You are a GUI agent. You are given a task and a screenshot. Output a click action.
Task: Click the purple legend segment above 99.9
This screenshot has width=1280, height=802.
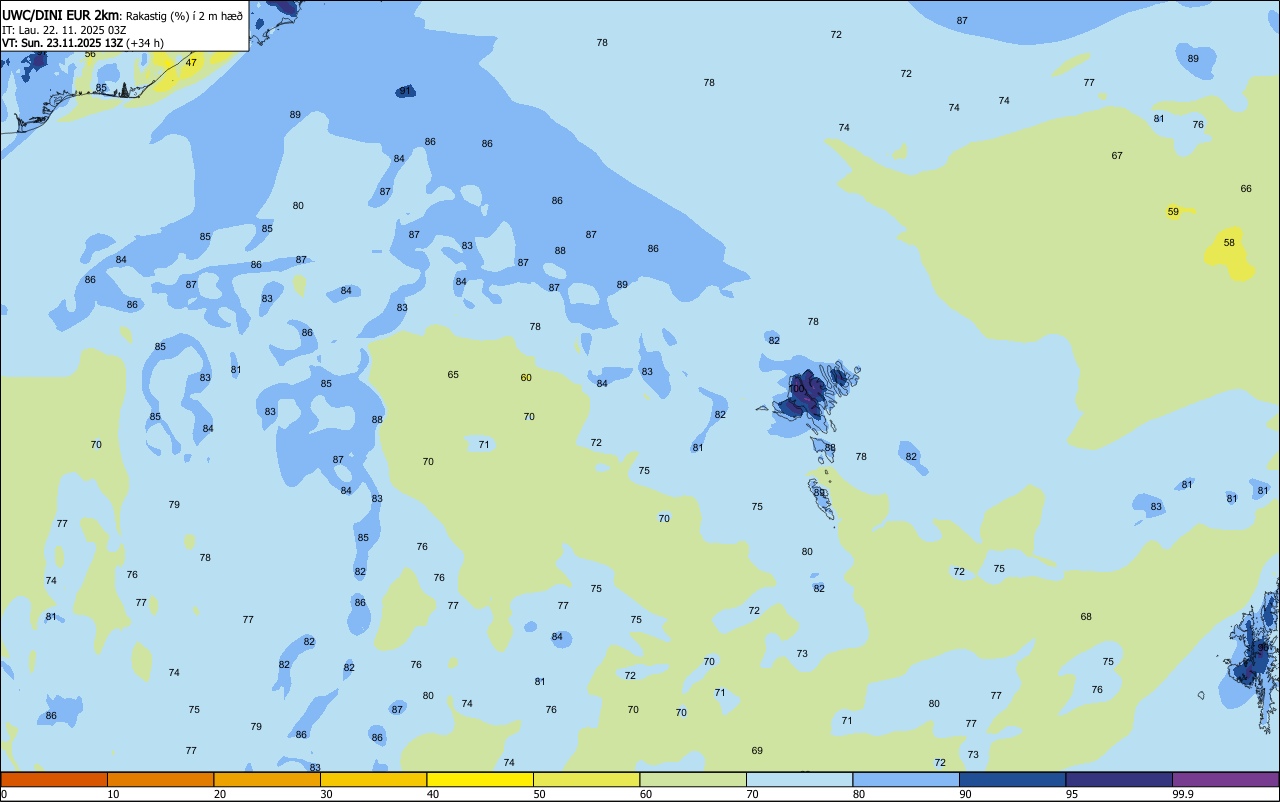(1225, 779)
